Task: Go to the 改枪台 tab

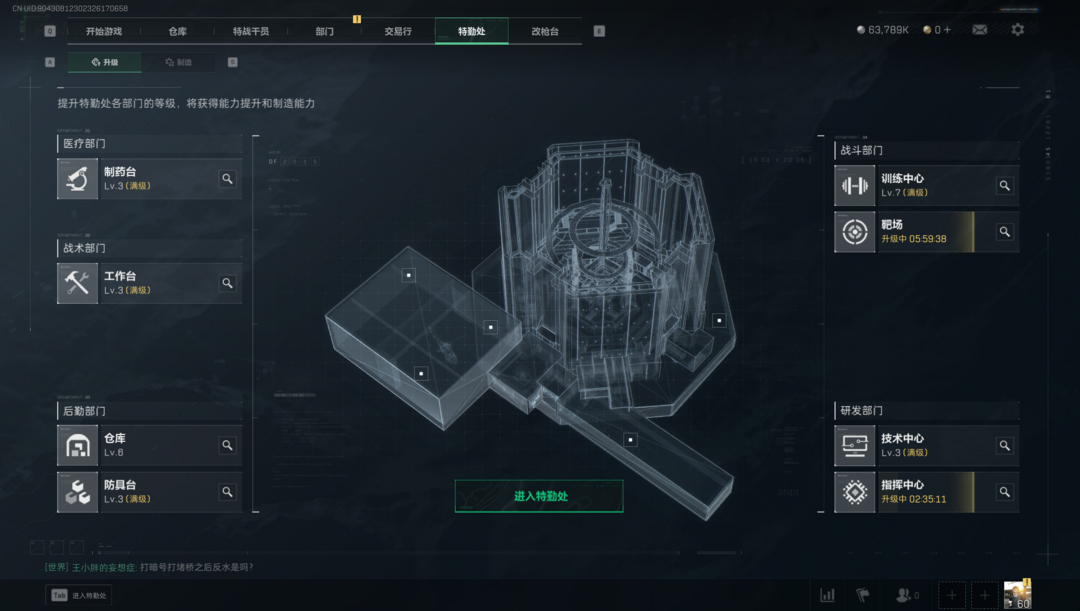Action: pos(545,31)
